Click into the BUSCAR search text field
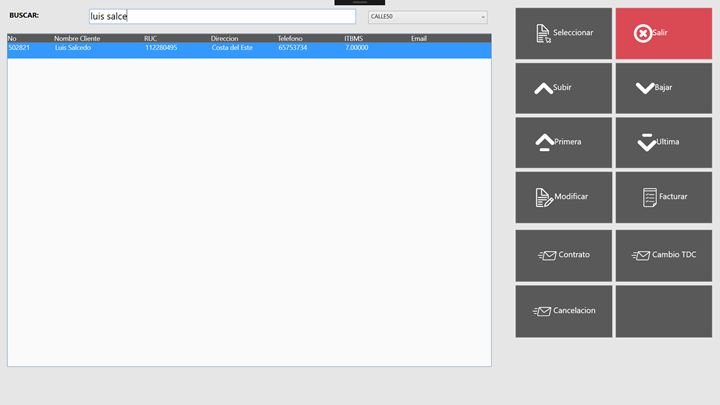Viewport: 720px width, 405px height. coord(222,17)
